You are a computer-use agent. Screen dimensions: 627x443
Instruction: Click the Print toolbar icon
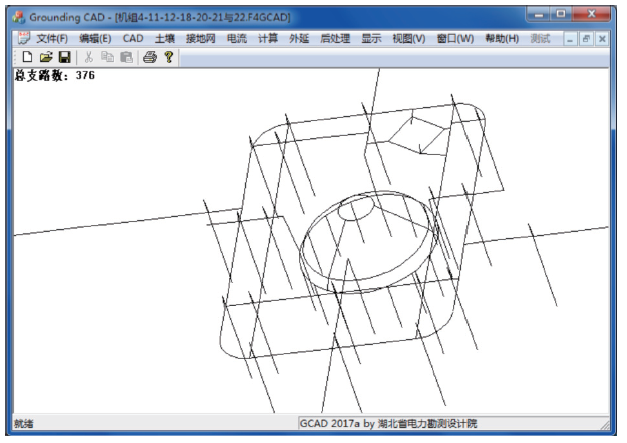(x=150, y=58)
